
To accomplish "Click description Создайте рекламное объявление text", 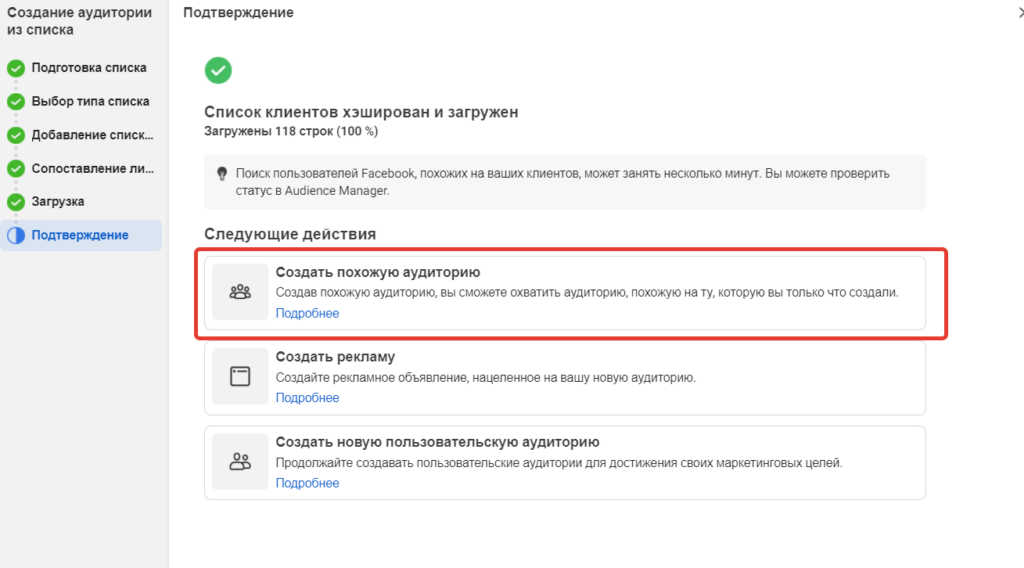I will pyautogui.click(x=486, y=377).
